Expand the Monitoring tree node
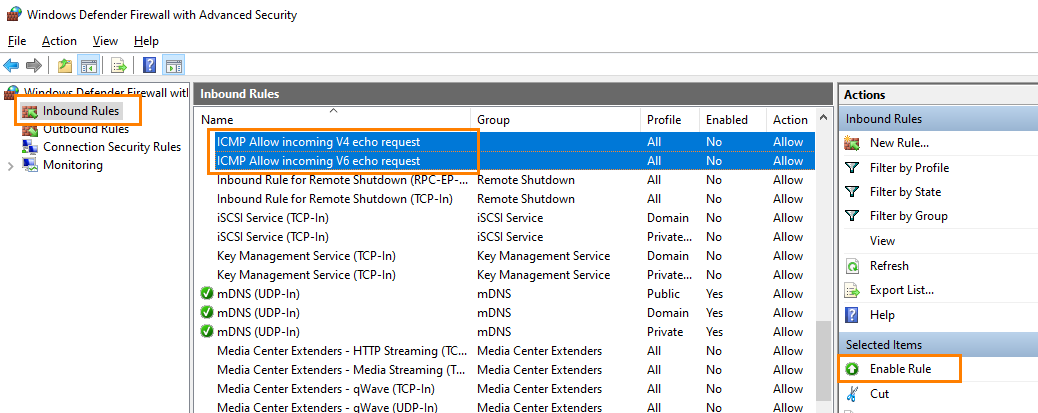Image resolution: width=1038 pixels, height=413 pixels. [x=11, y=166]
